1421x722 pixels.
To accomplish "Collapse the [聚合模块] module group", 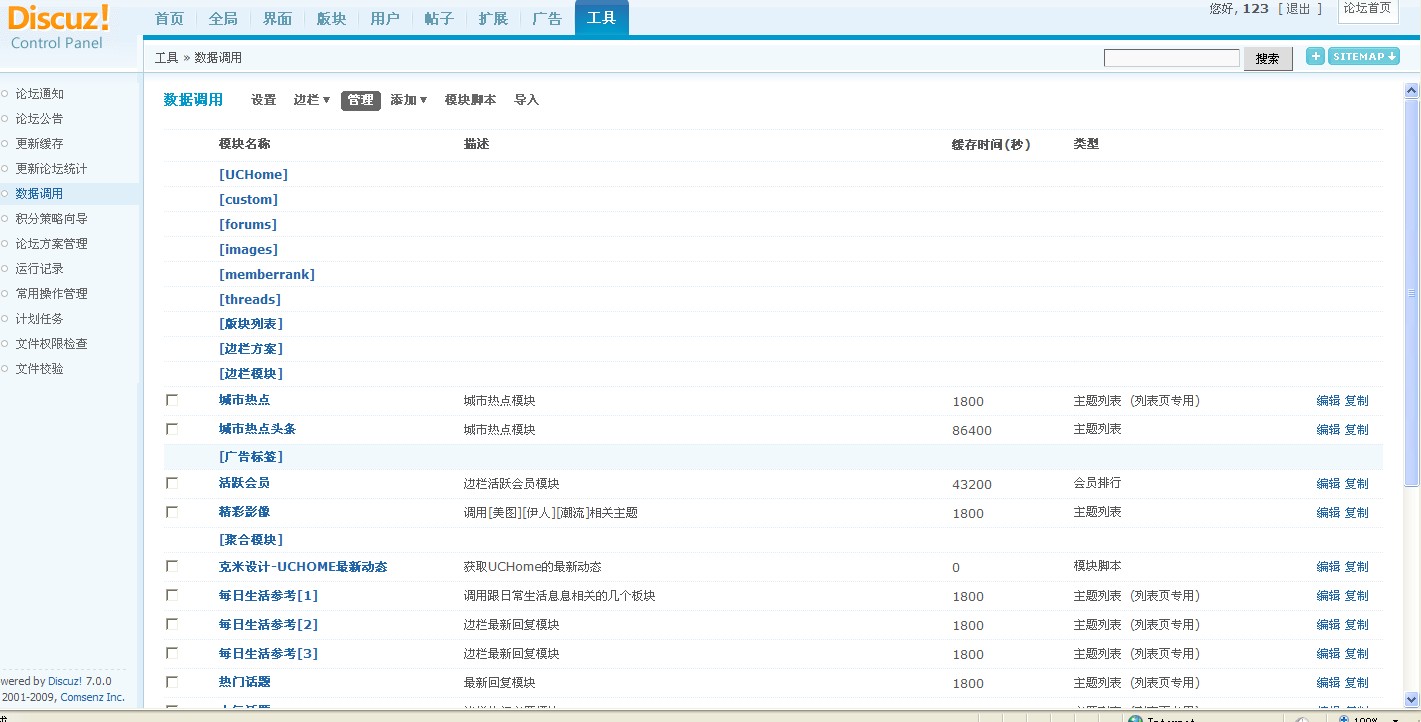I will point(251,540).
